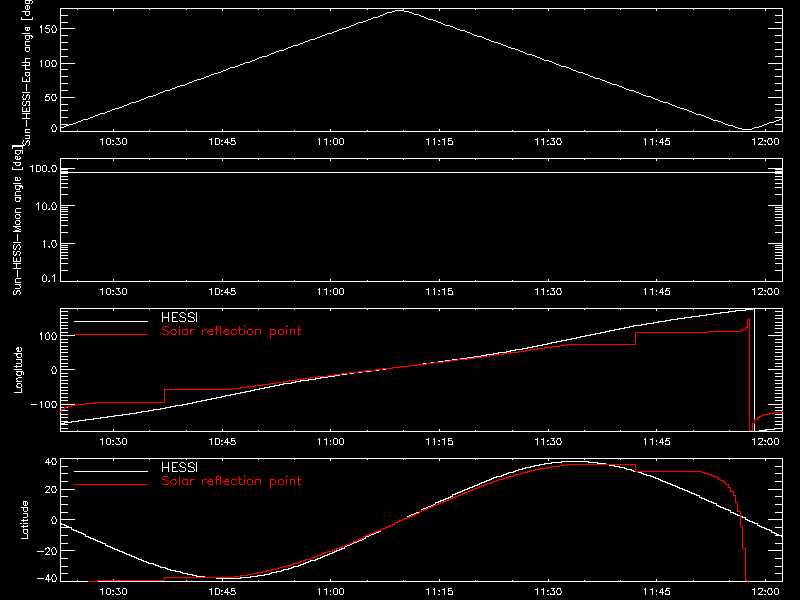Screen dimensions: 800x600
Task: Click 11:30 tick under Latitude plot
Action: click(548, 592)
